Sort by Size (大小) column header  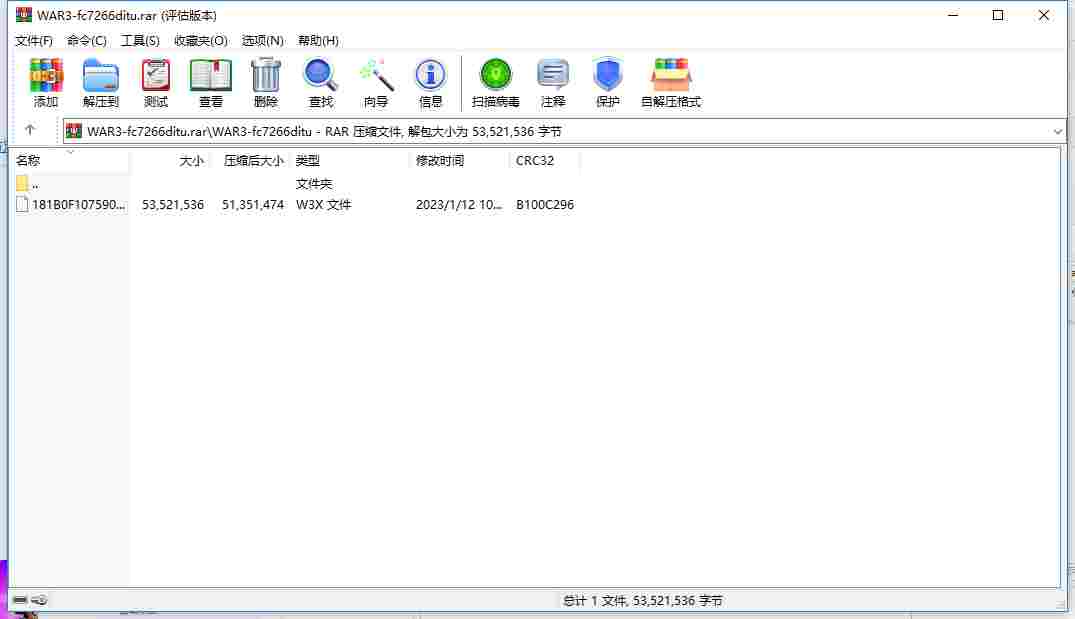(169, 160)
